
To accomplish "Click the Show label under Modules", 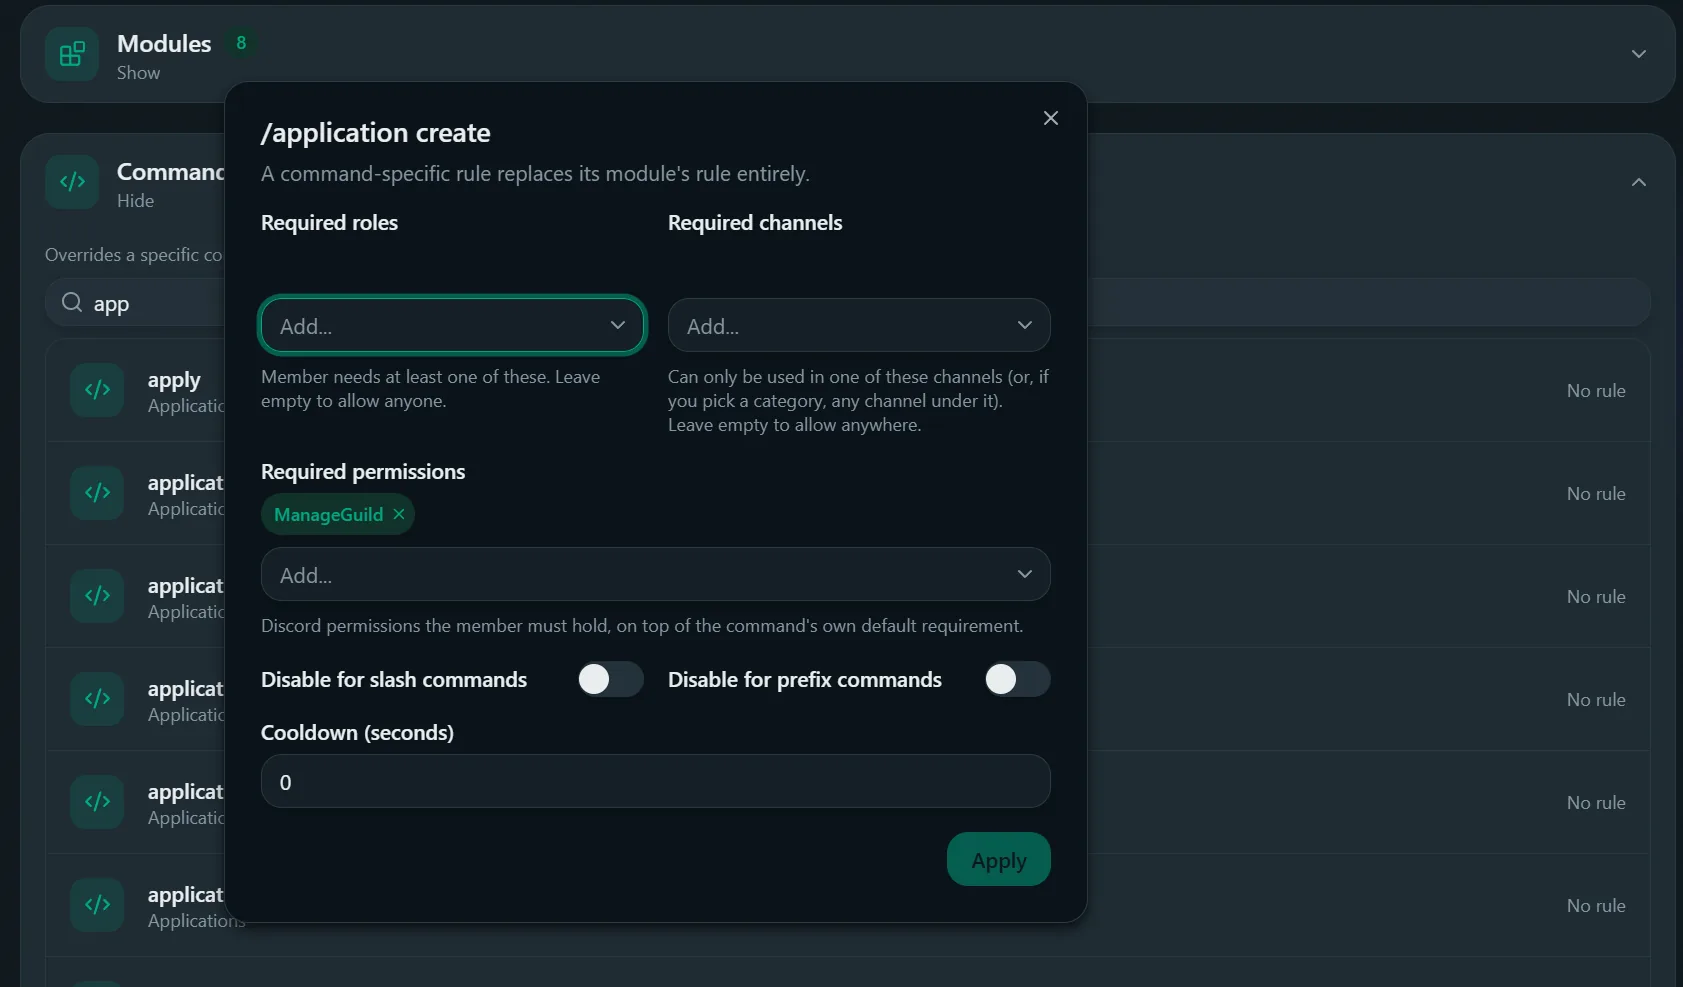I will (138, 73).
